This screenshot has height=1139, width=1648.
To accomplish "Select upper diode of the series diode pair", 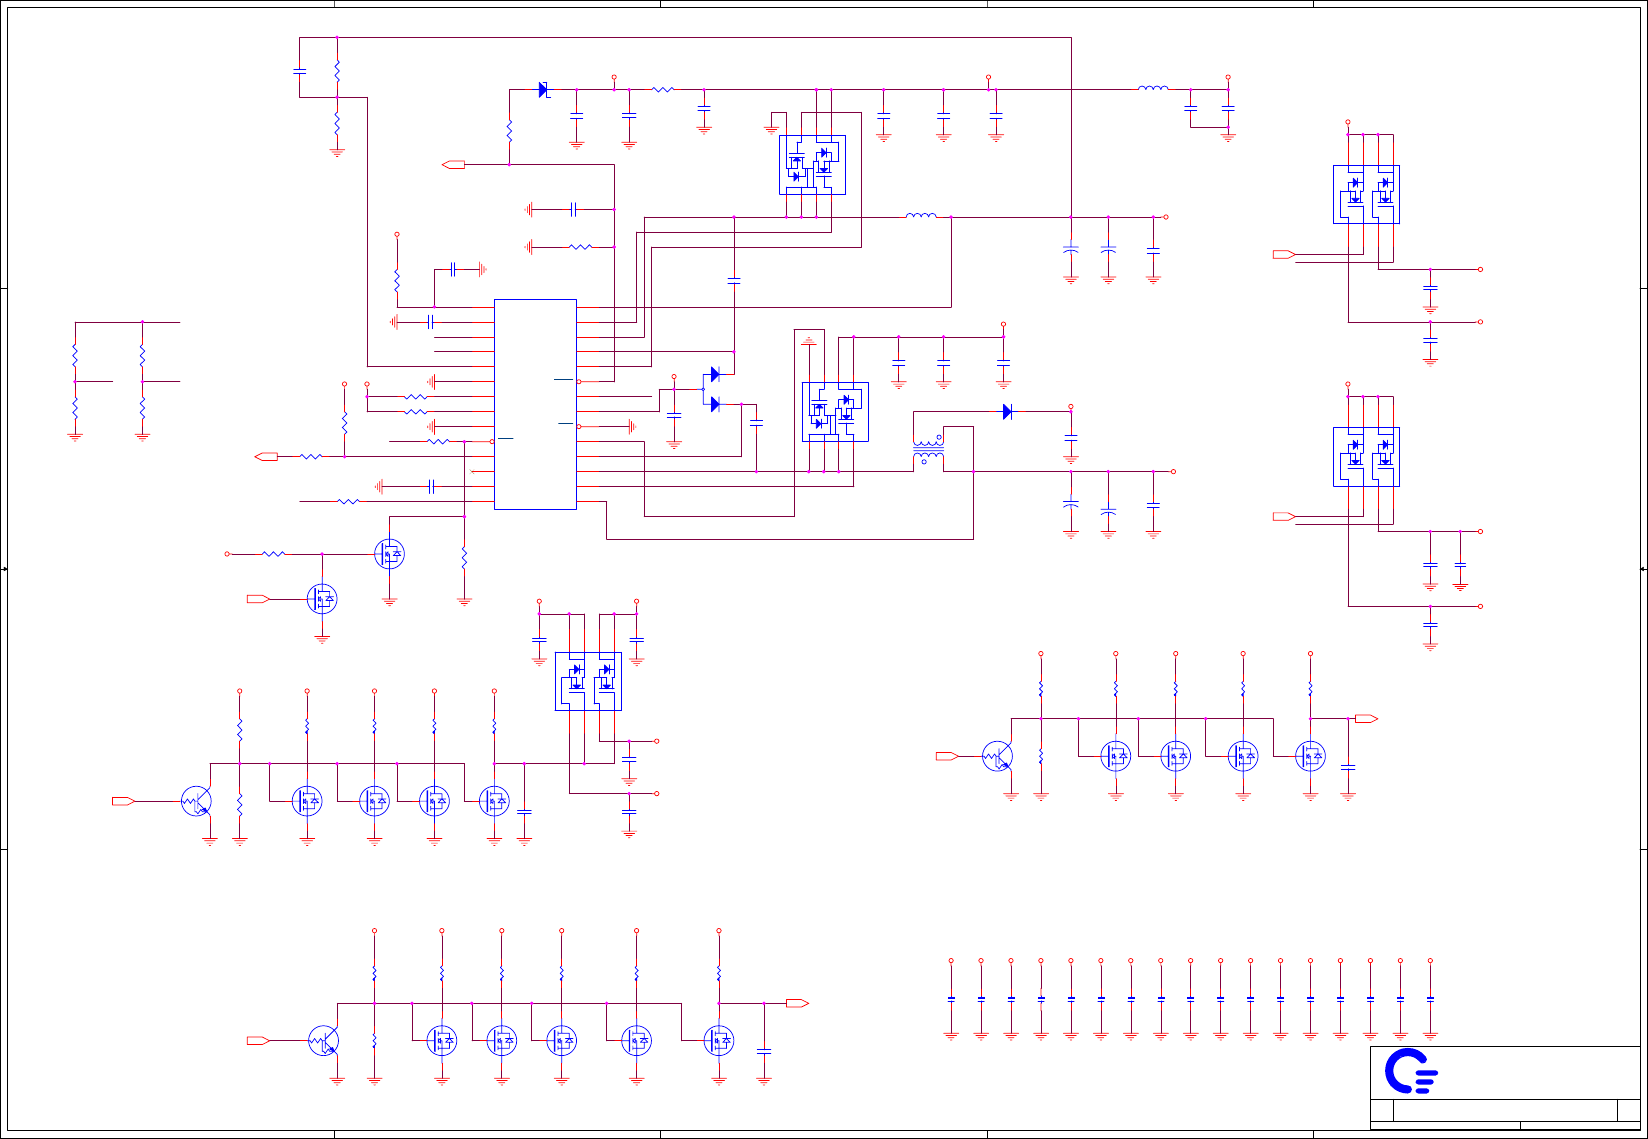I will [x=714, y=374].
